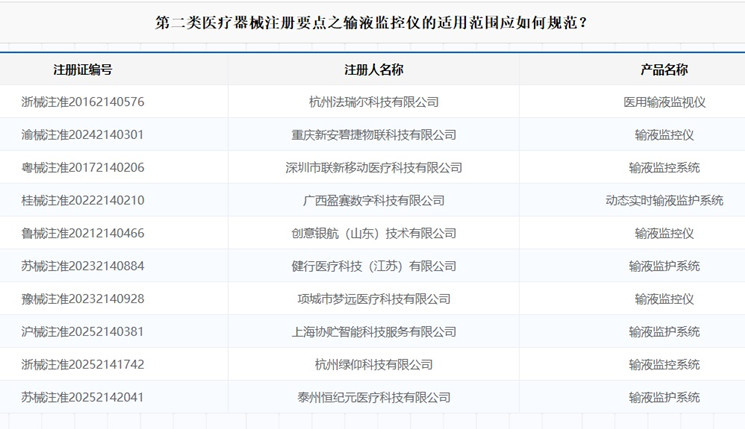This screenshot has height=429, width=745.
Task: Select registrant 泰州恒纪元医疗科技有限公司
Action: tap(373, 397)
